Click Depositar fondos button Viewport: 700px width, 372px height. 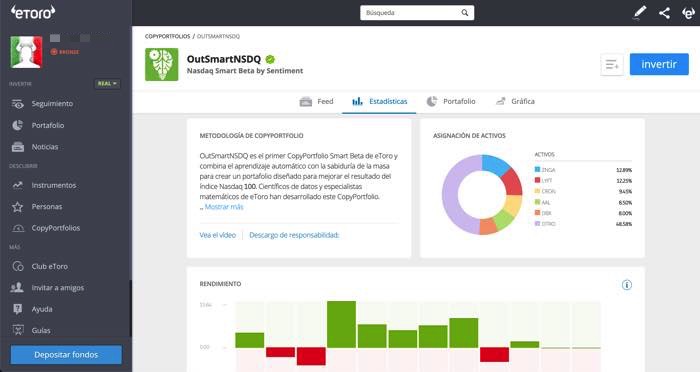[66, 355]
